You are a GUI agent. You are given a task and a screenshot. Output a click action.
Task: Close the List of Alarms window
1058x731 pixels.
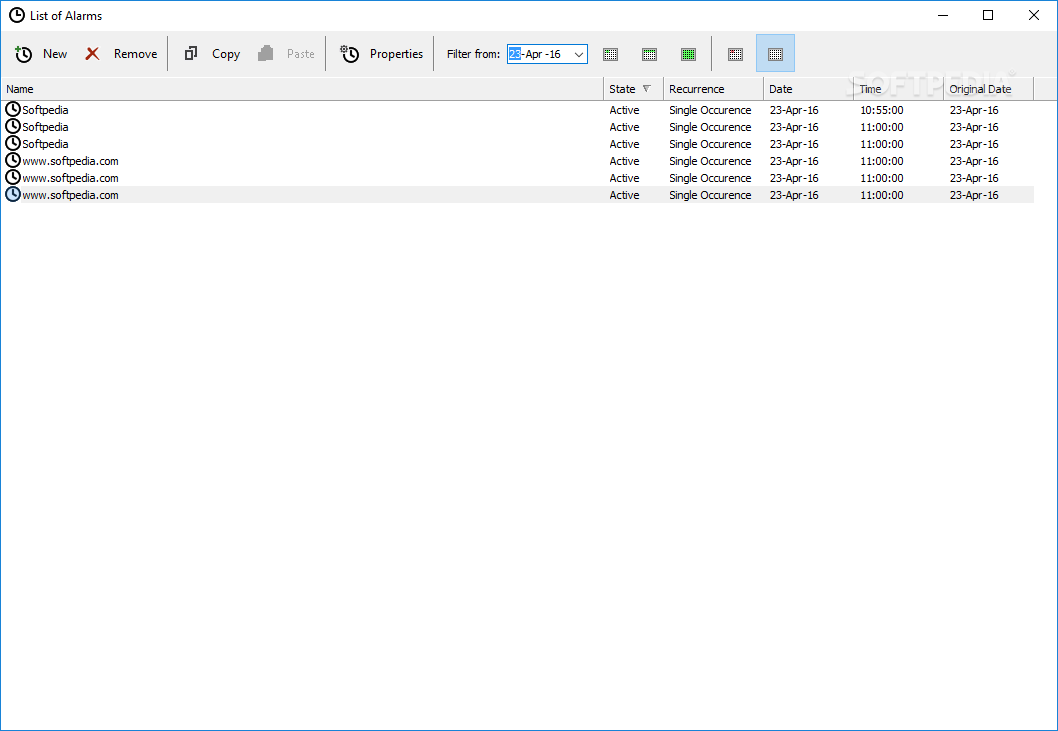point(1033,15)
